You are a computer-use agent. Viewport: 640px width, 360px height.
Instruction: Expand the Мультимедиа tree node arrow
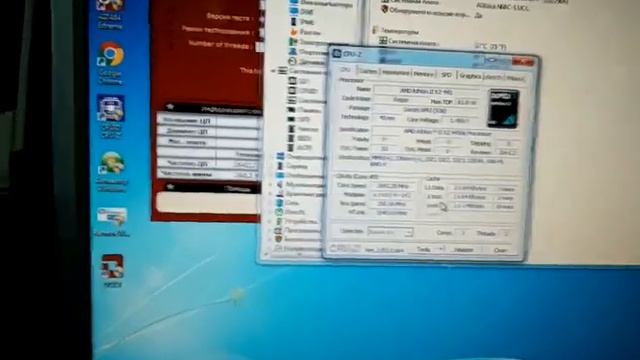[270, 184]
